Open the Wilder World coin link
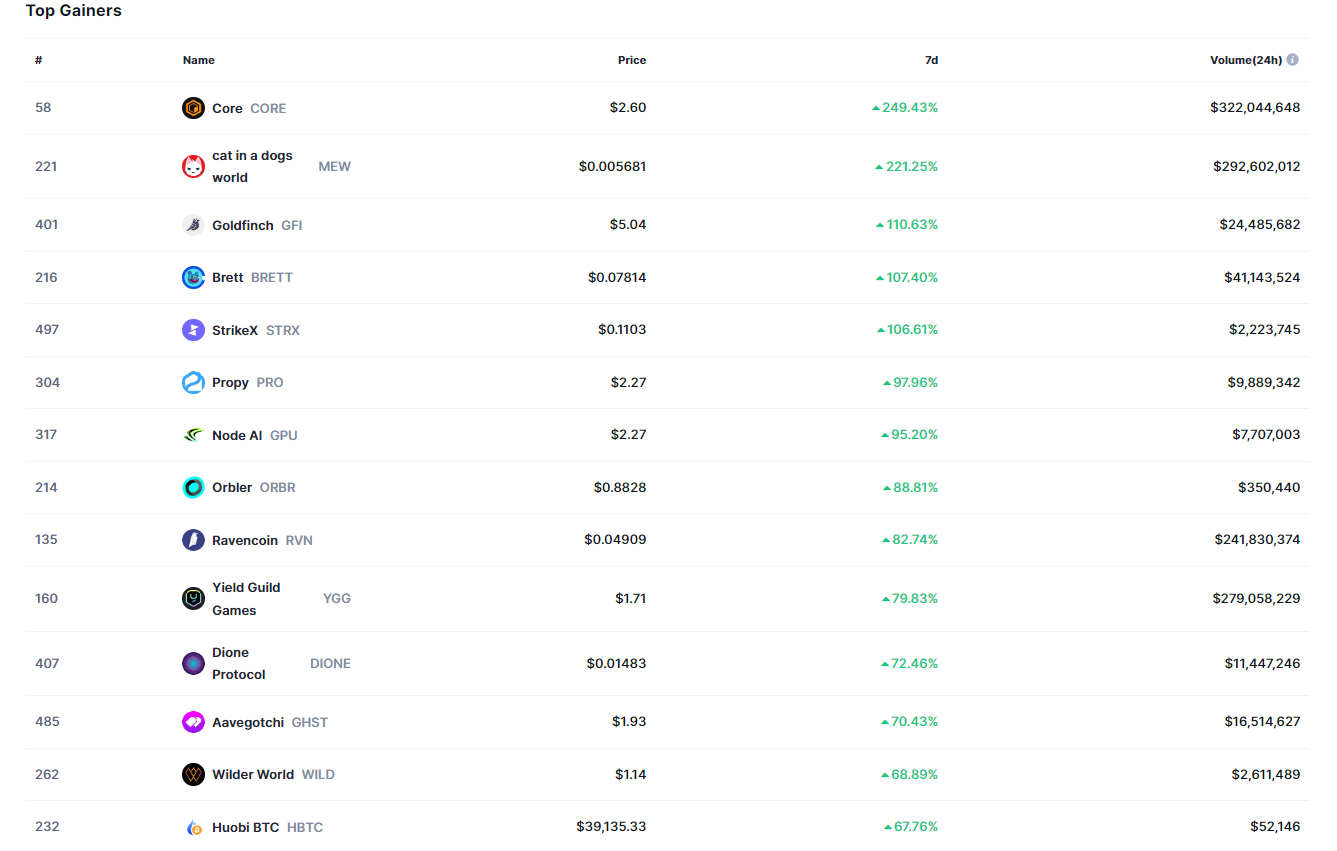The width and height of the screenshot is (1337, 851). [253, 774]
